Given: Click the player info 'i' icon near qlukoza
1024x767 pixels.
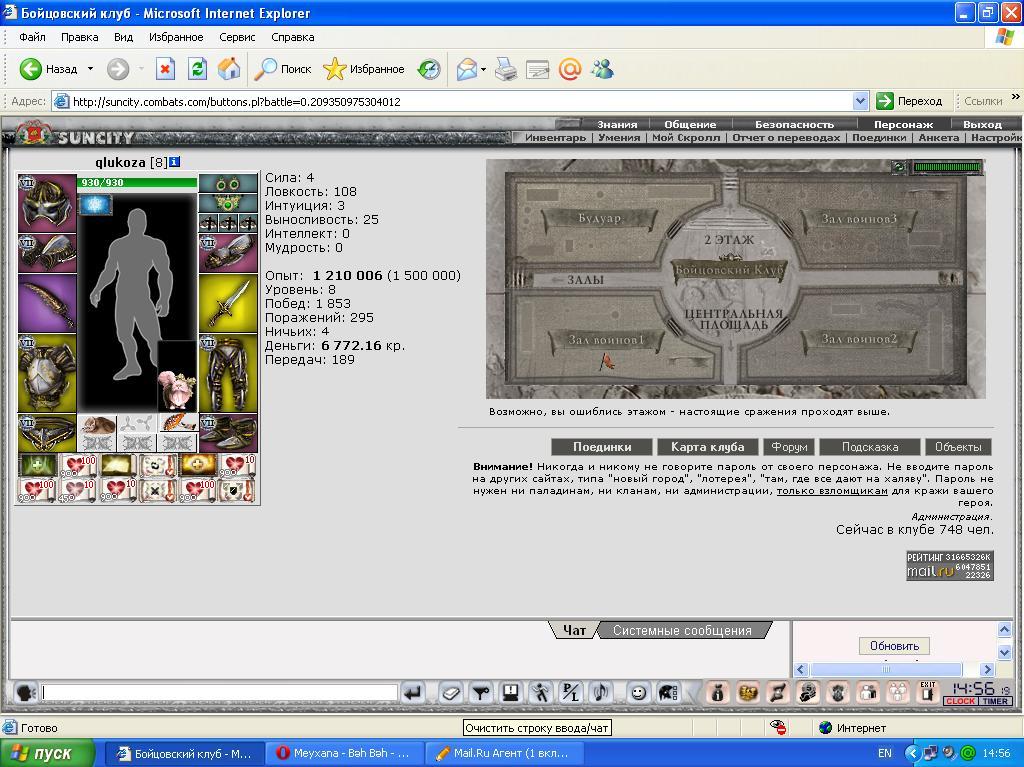Looking at the screenshot, I should pos(174,161).
